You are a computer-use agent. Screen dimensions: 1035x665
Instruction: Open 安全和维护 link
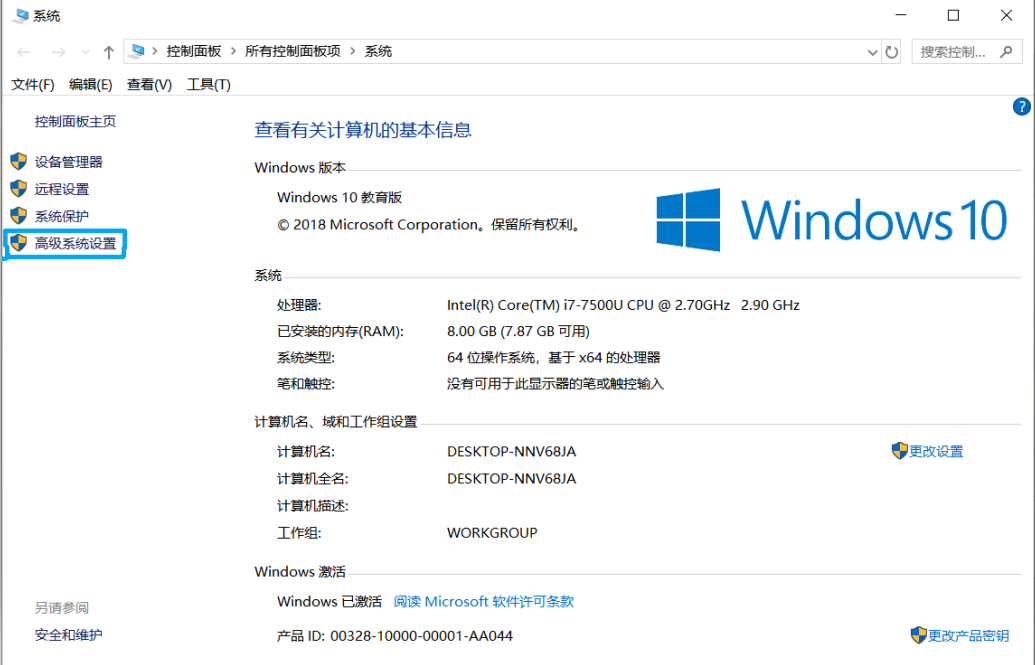pyautogui.click(x=69, y=635)
